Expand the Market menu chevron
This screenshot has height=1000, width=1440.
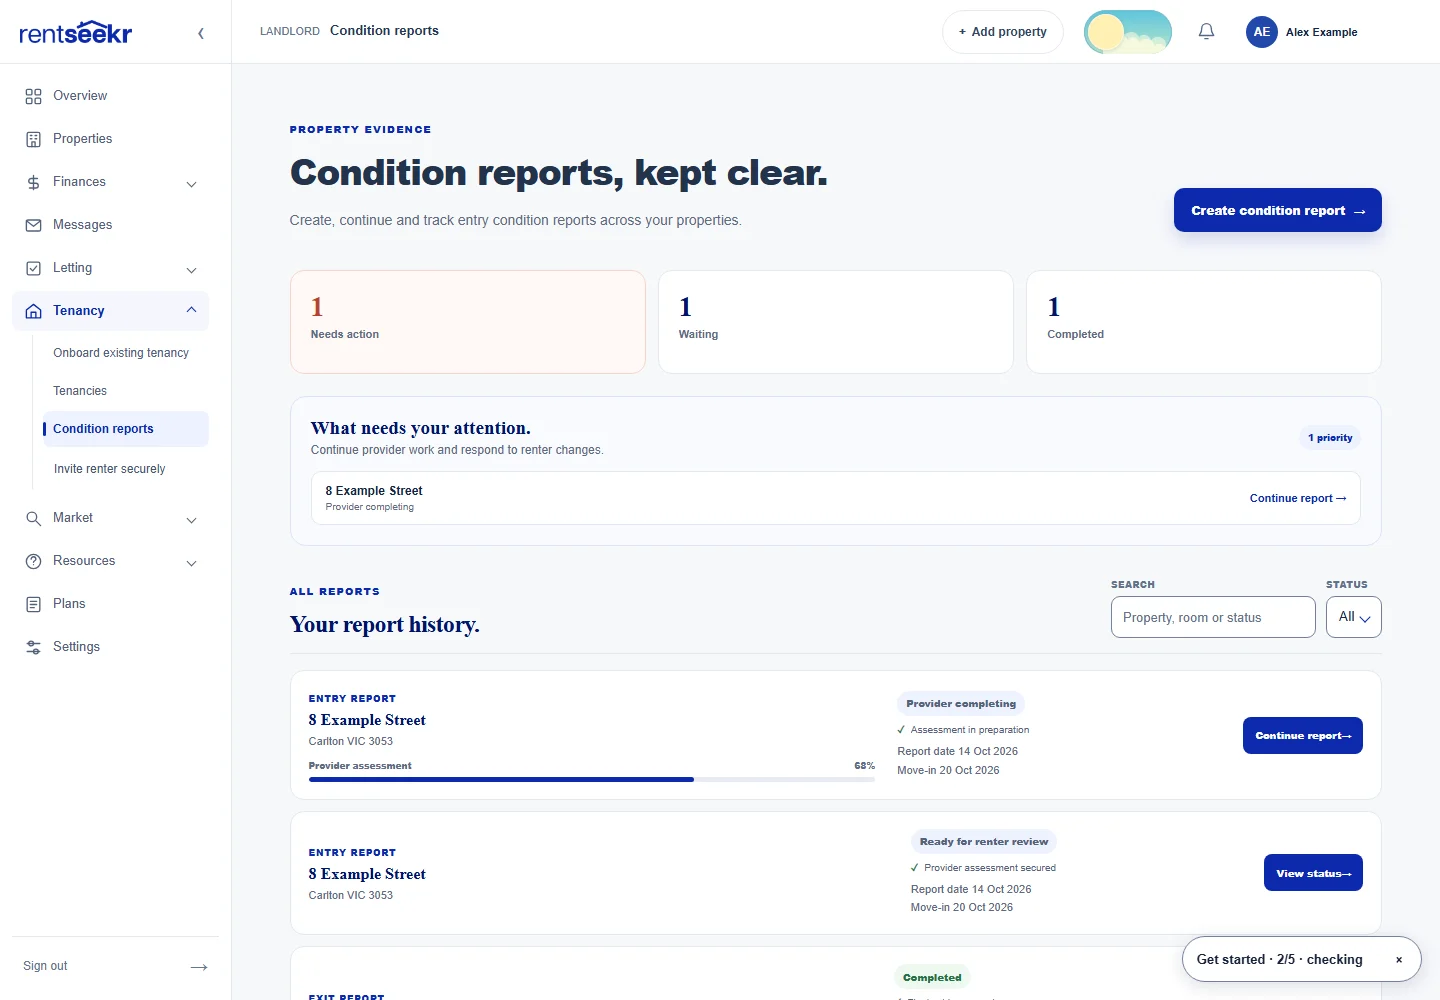coord(192,520)
